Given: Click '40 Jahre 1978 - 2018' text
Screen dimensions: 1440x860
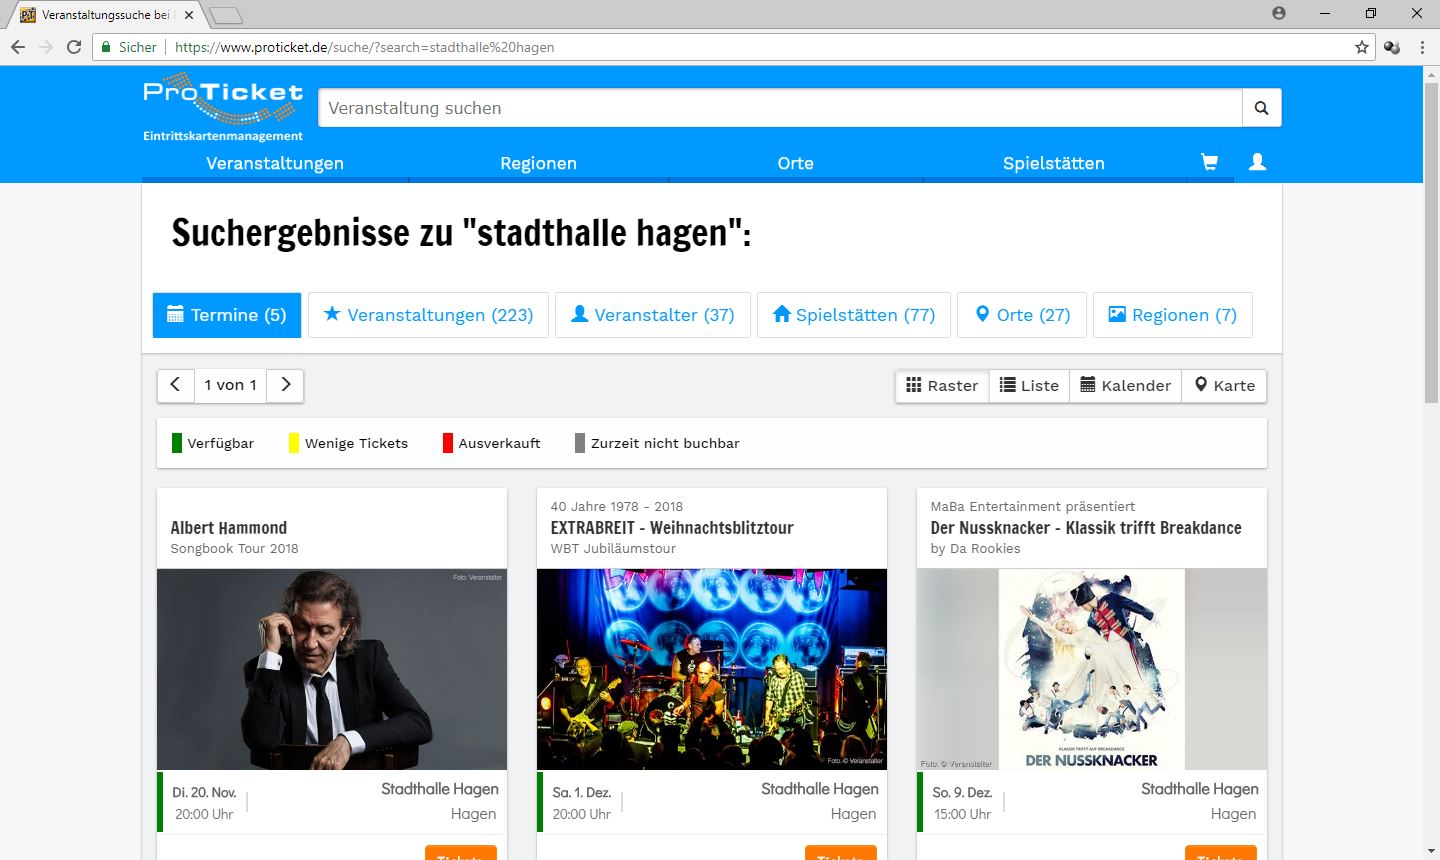Looking at the screenshot, I should (x=616, y=507).
